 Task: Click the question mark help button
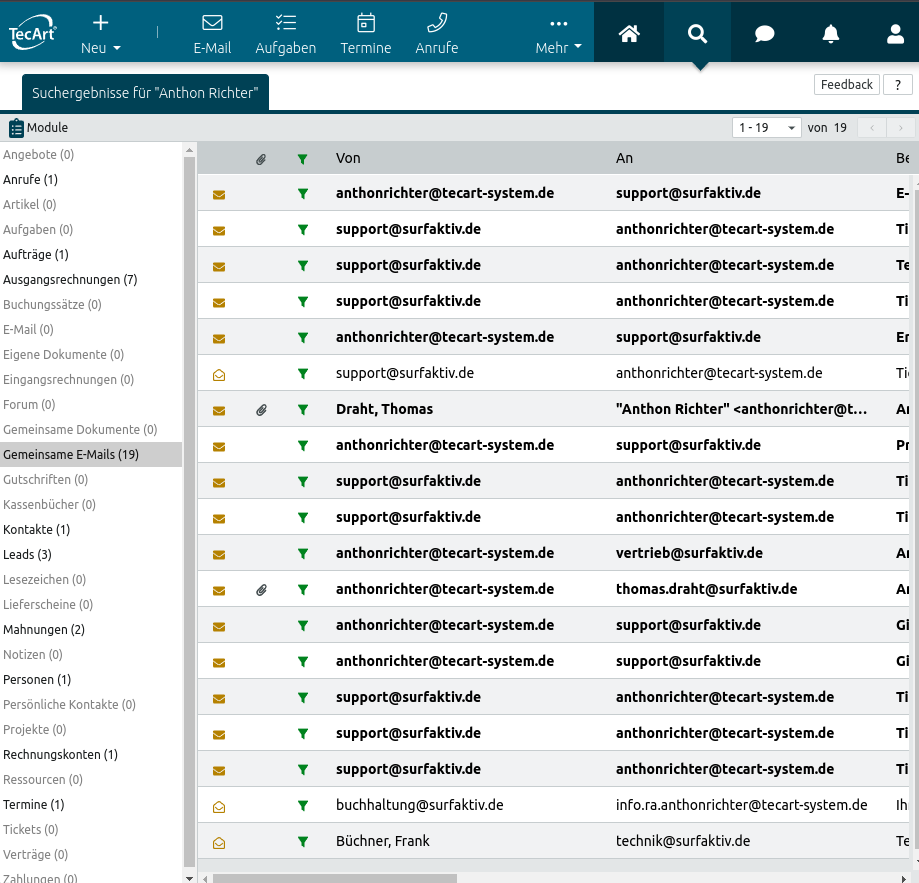(898, 85)
